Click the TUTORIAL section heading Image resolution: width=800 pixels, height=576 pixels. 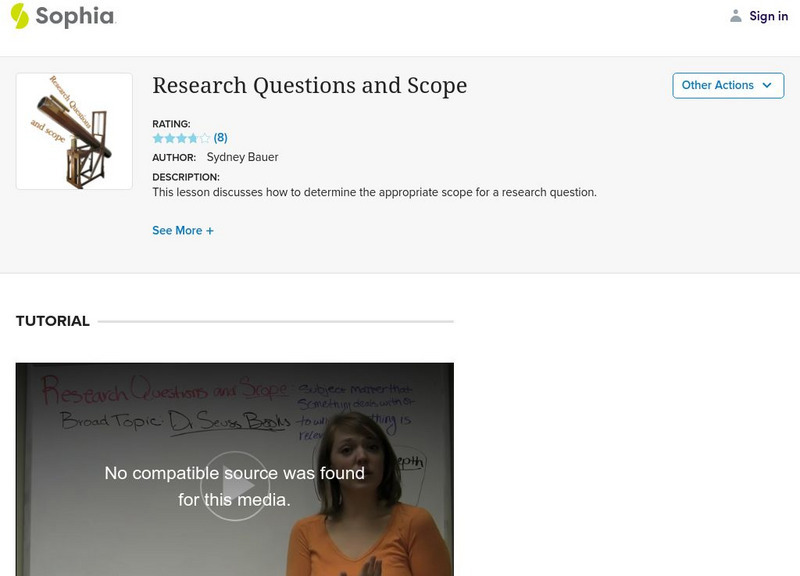pos(53,321)
